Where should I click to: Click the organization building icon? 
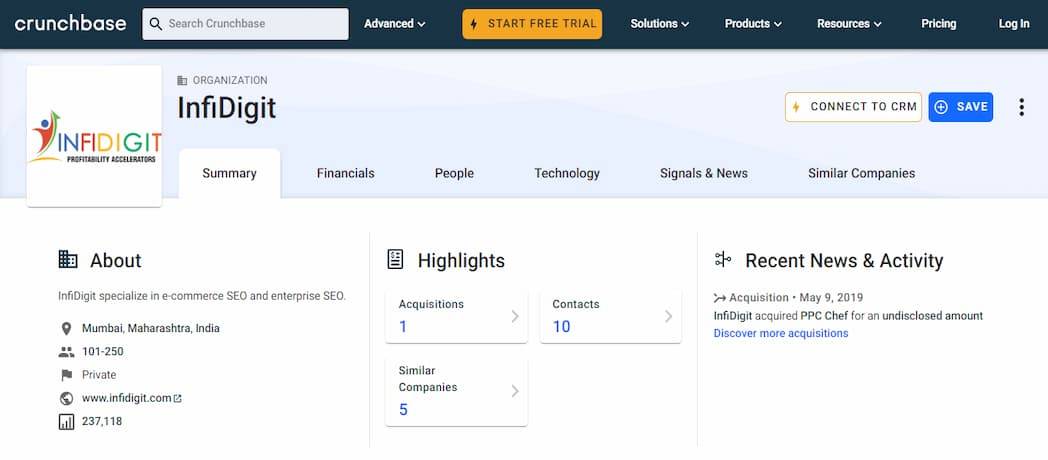(182, 80)
